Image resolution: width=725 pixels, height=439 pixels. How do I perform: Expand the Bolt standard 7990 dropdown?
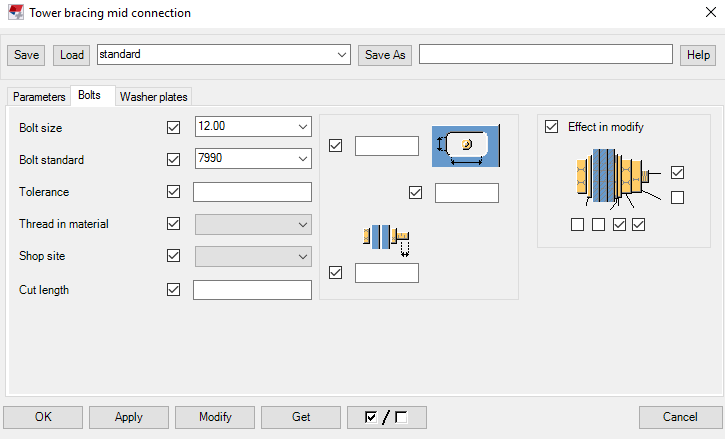pyautogui.click(x=302, y=159)
